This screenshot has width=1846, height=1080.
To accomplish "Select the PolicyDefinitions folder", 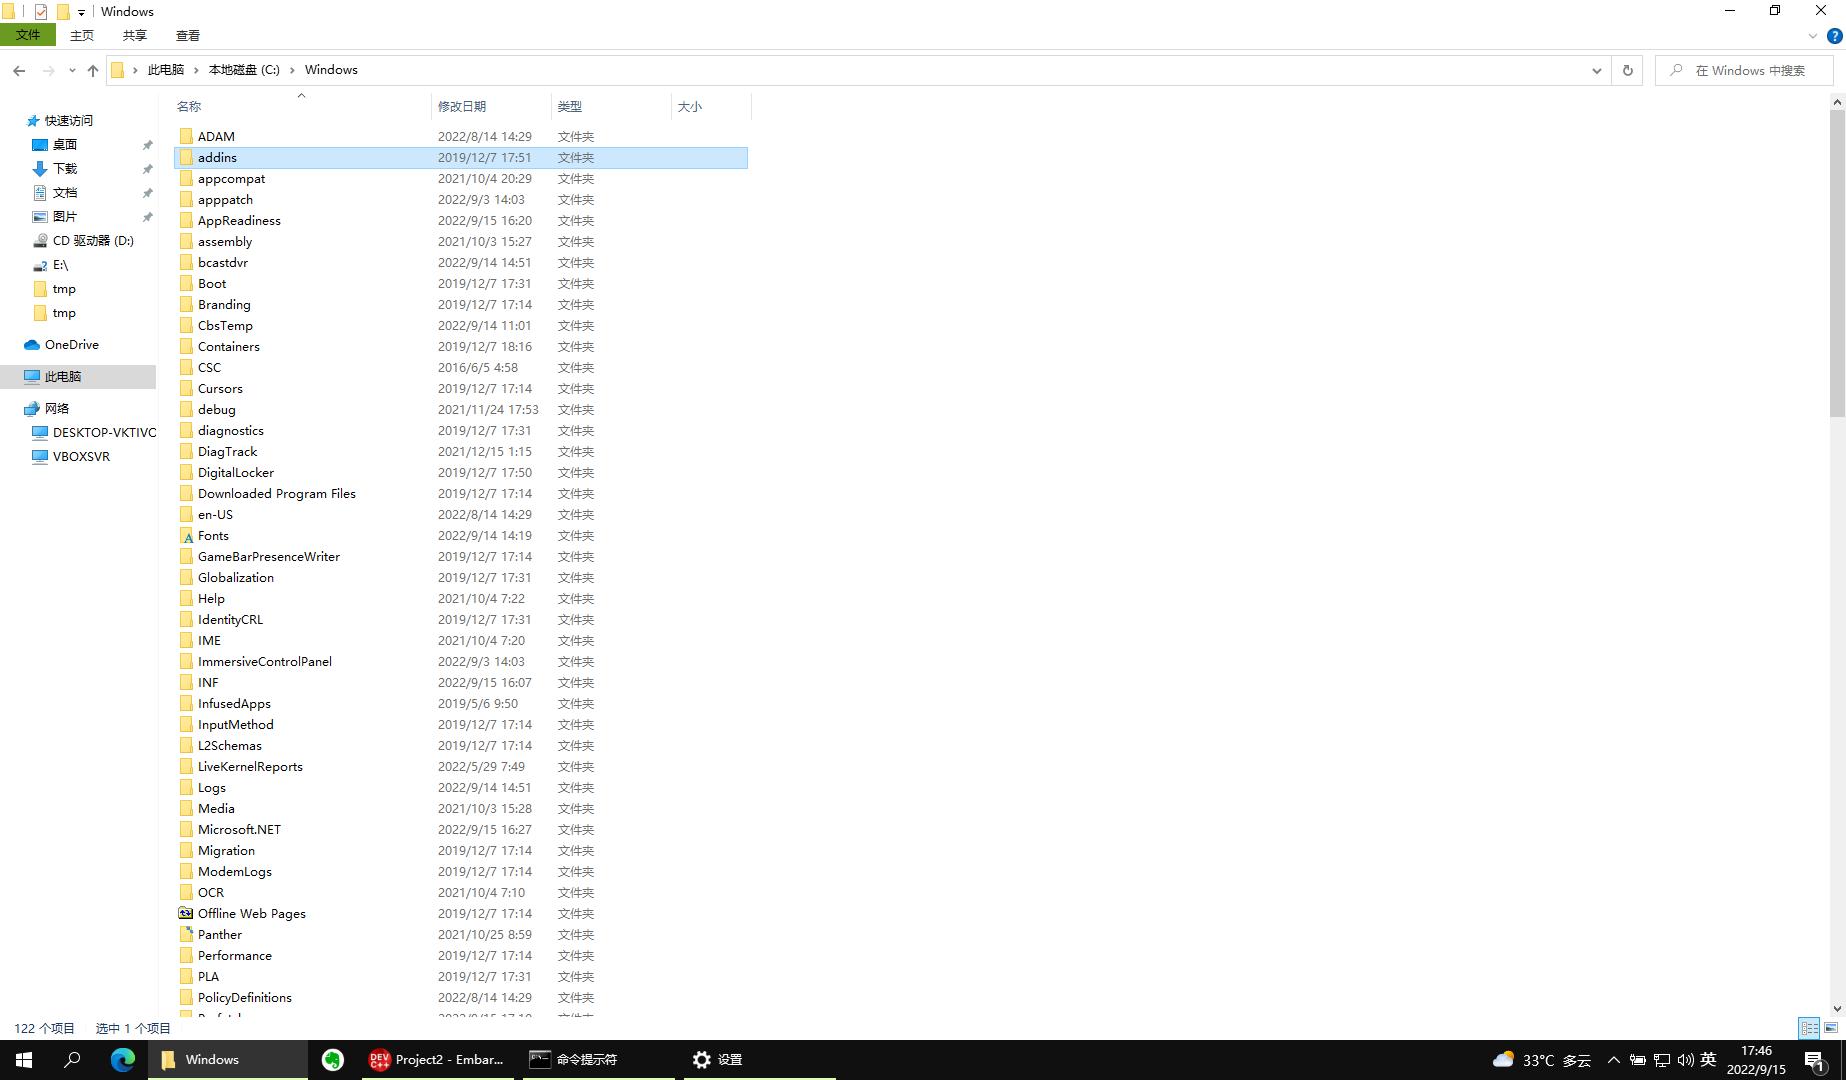I will [x=461, y=997].
